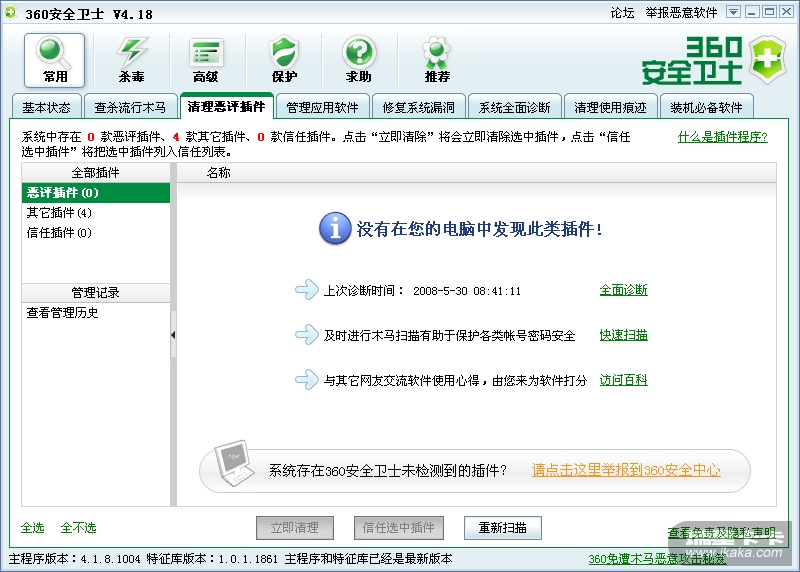
Task: Click the 全不选 link
Action: point(79,527)
